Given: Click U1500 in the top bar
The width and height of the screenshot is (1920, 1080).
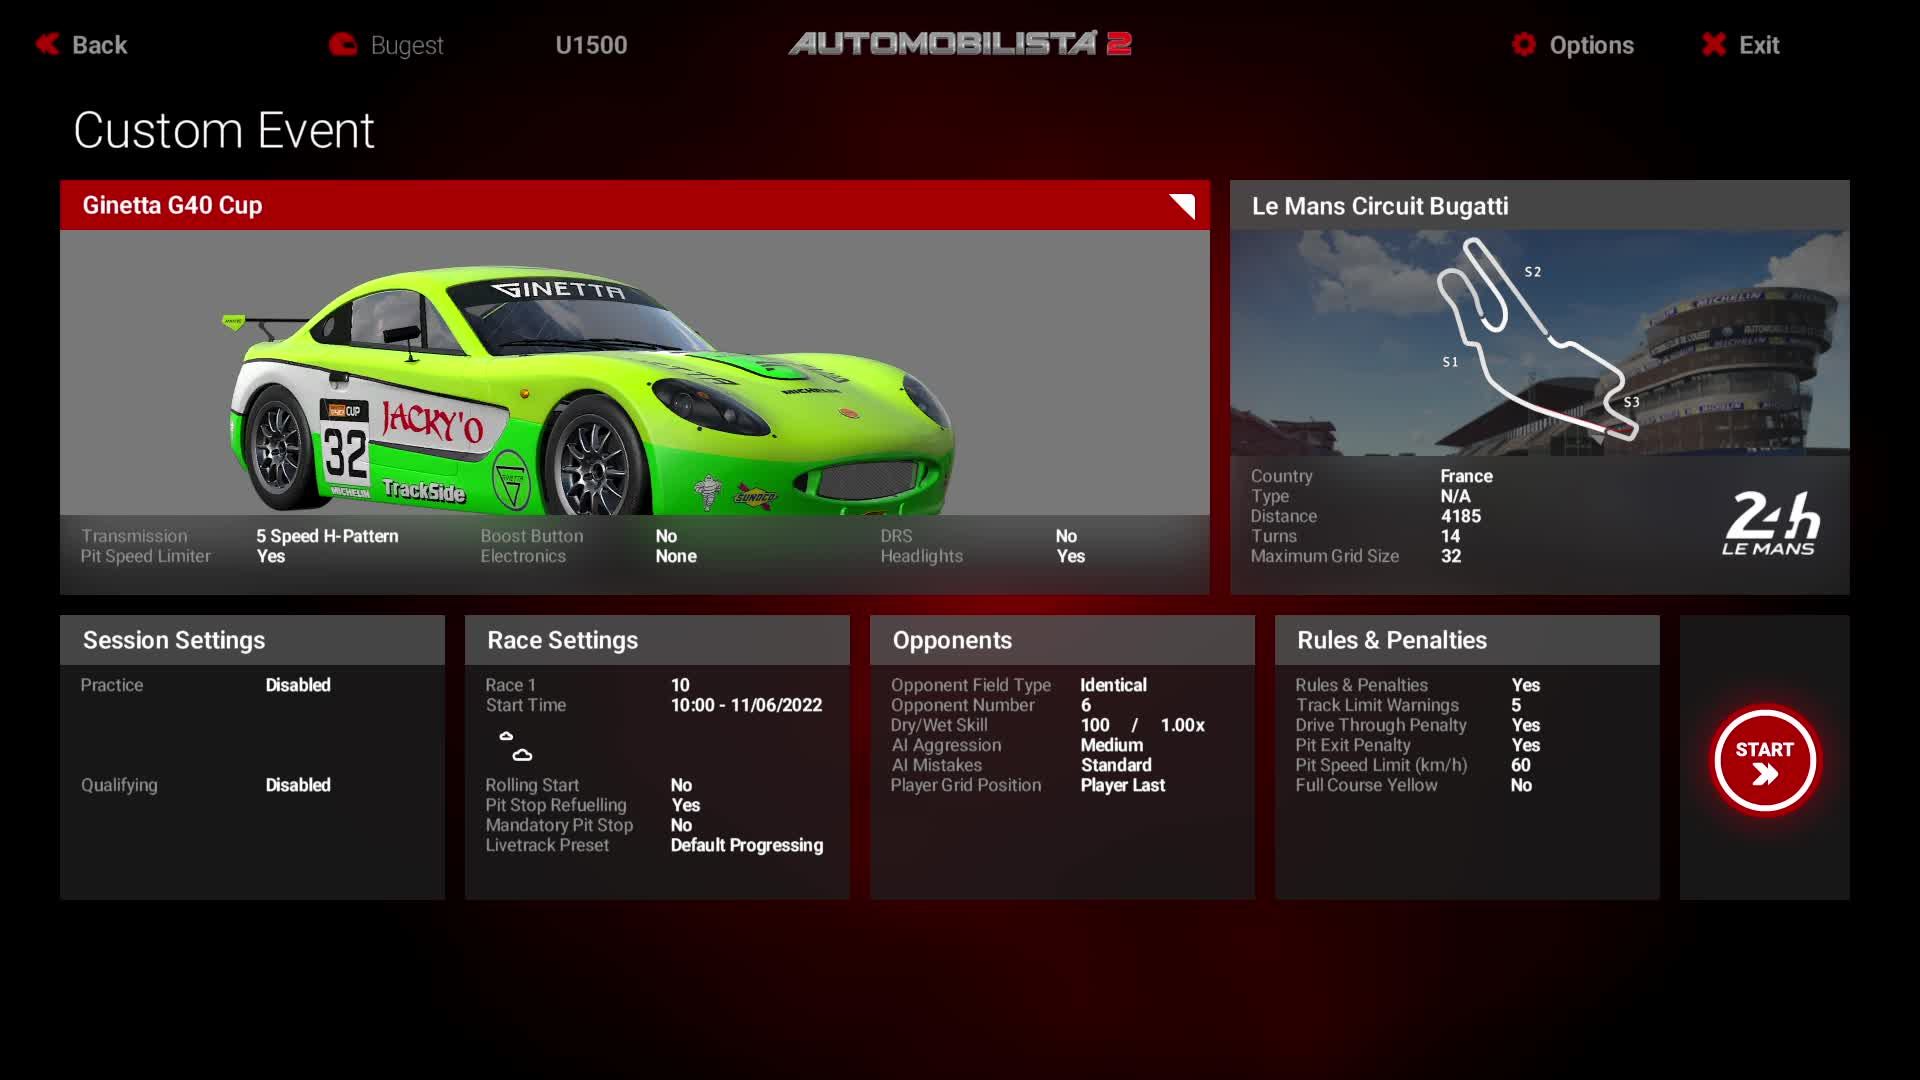Looking at the screenshot, I should (592, 44).
